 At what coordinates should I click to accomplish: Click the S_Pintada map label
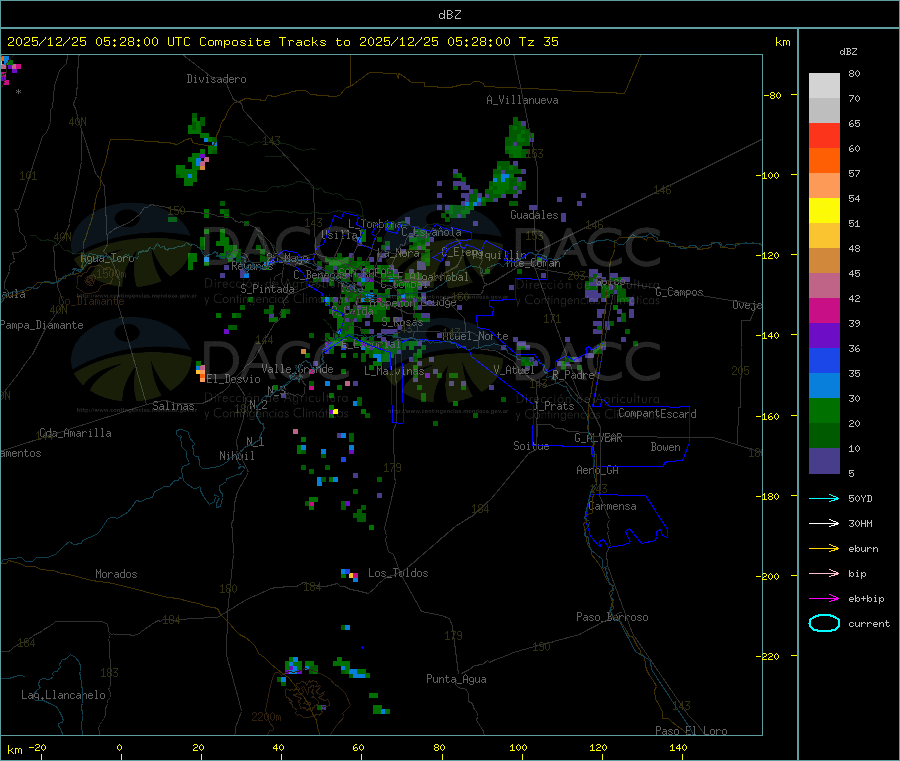coord(267,289)
